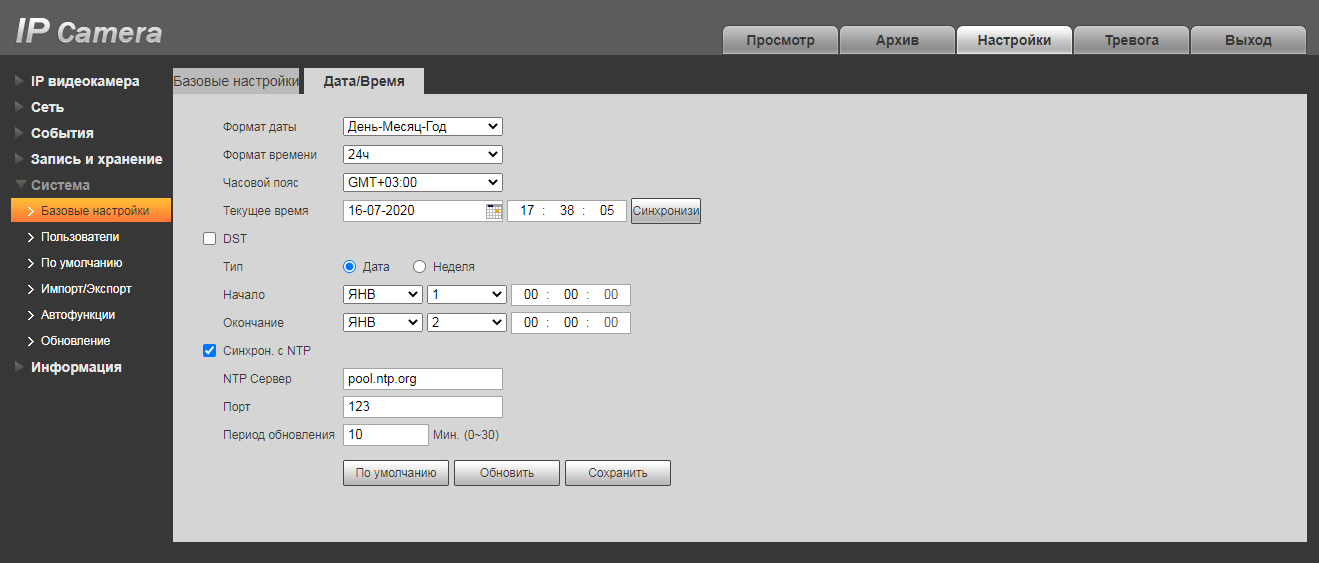Switch to the Настройки tab
The height and width of the screenshot is (563, 1319).
[1014, 40]
